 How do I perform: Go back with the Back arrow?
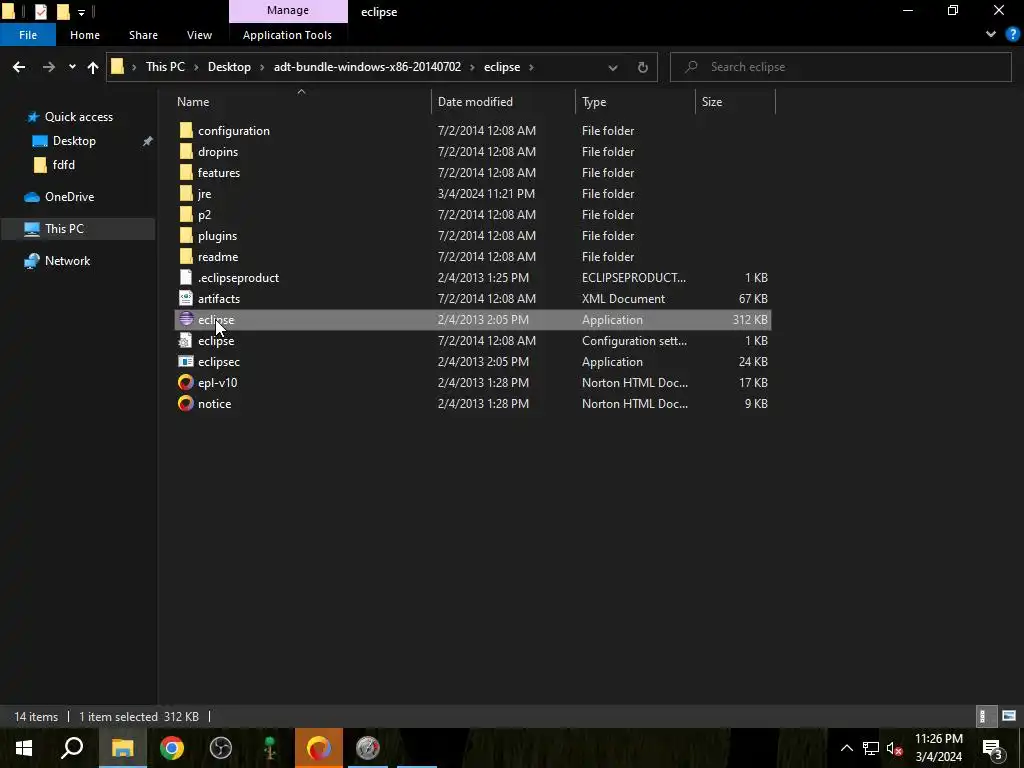(19, 67)
